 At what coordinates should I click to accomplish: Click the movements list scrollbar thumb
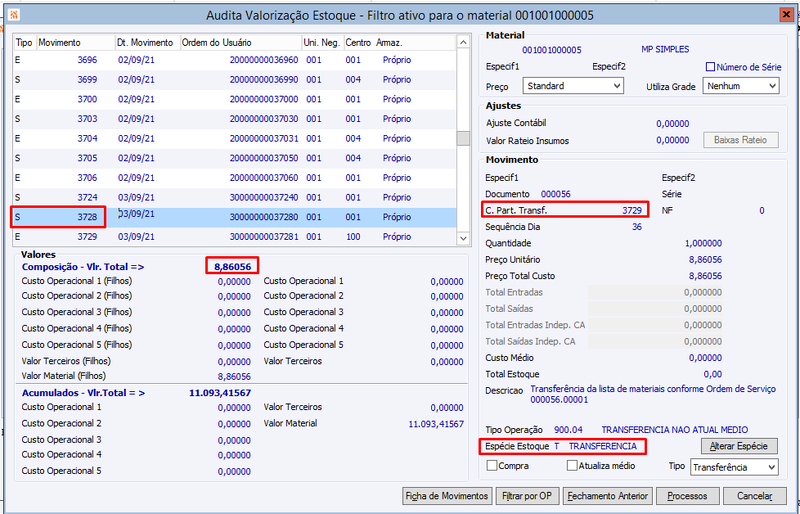pyautogui.click(x=463, y=138)
